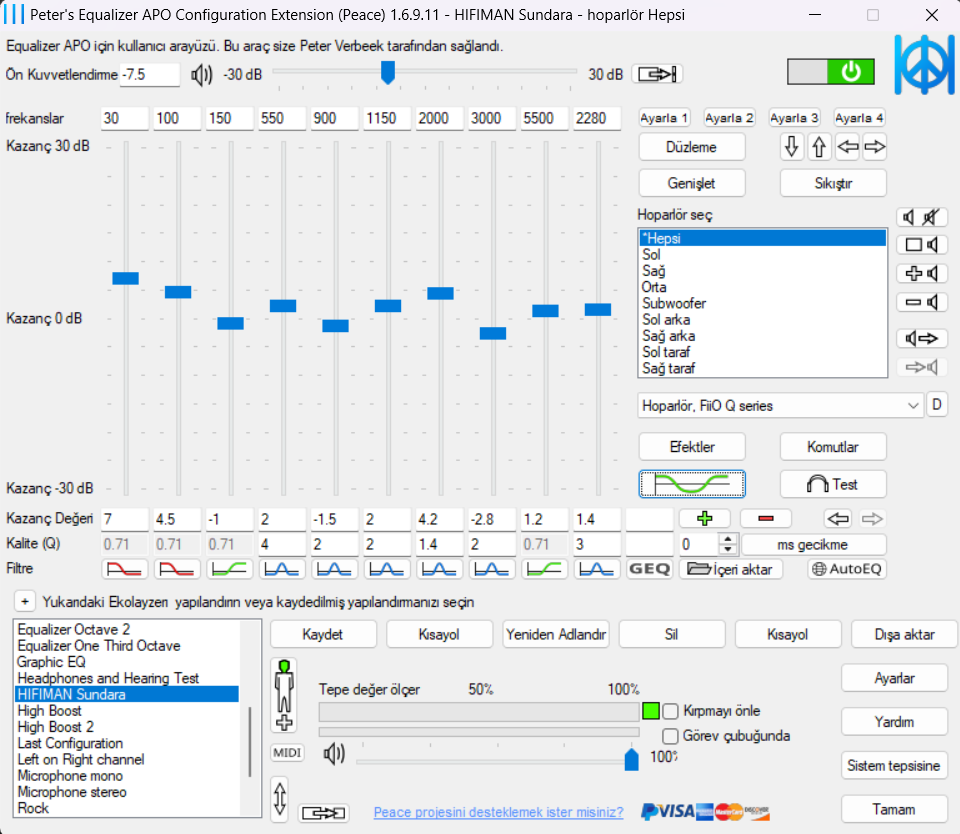The width and height of the screenshot is (960, 834).
Task: Select the Ayarla 3 preset tab
Action: pos(794,118)
